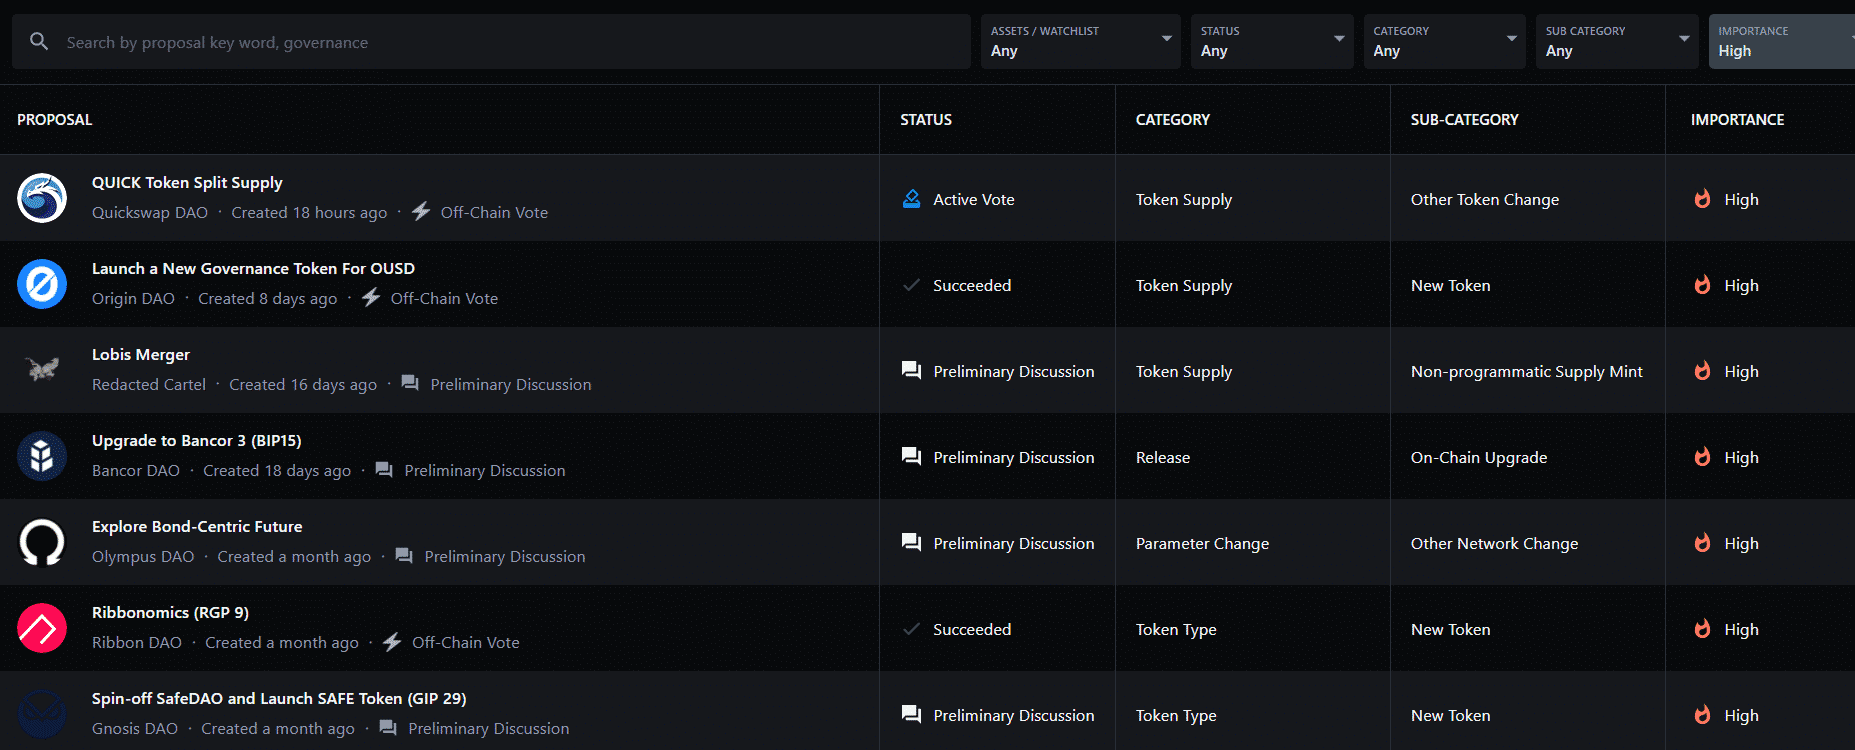Viewport: 1855px width, 750px height.
Task: Click the Gnosis DAO logo
Action: click(42, 714)
